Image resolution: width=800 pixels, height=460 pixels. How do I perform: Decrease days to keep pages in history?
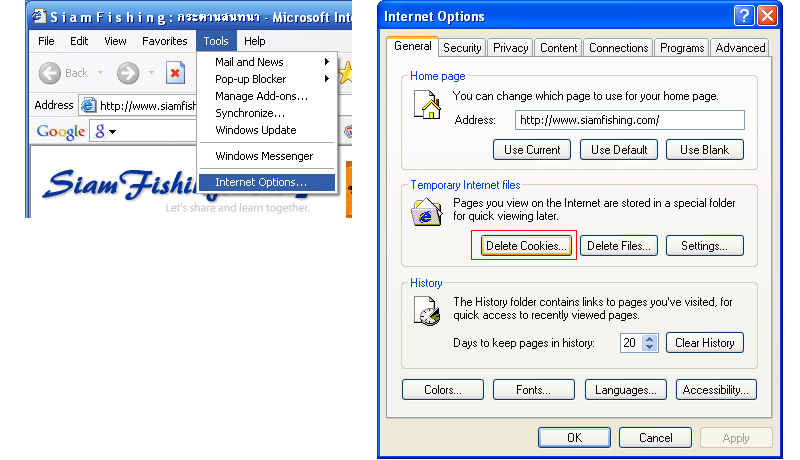[649, 347]
